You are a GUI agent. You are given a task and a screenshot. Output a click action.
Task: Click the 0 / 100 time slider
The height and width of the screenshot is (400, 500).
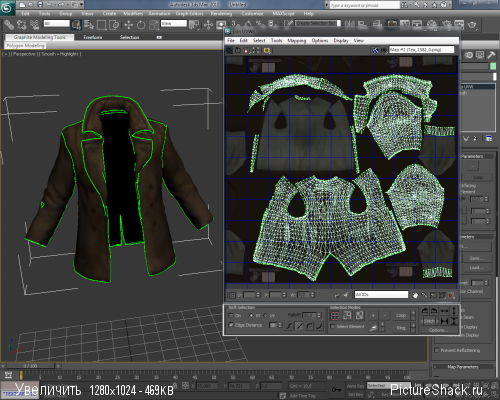pos(30,366)
